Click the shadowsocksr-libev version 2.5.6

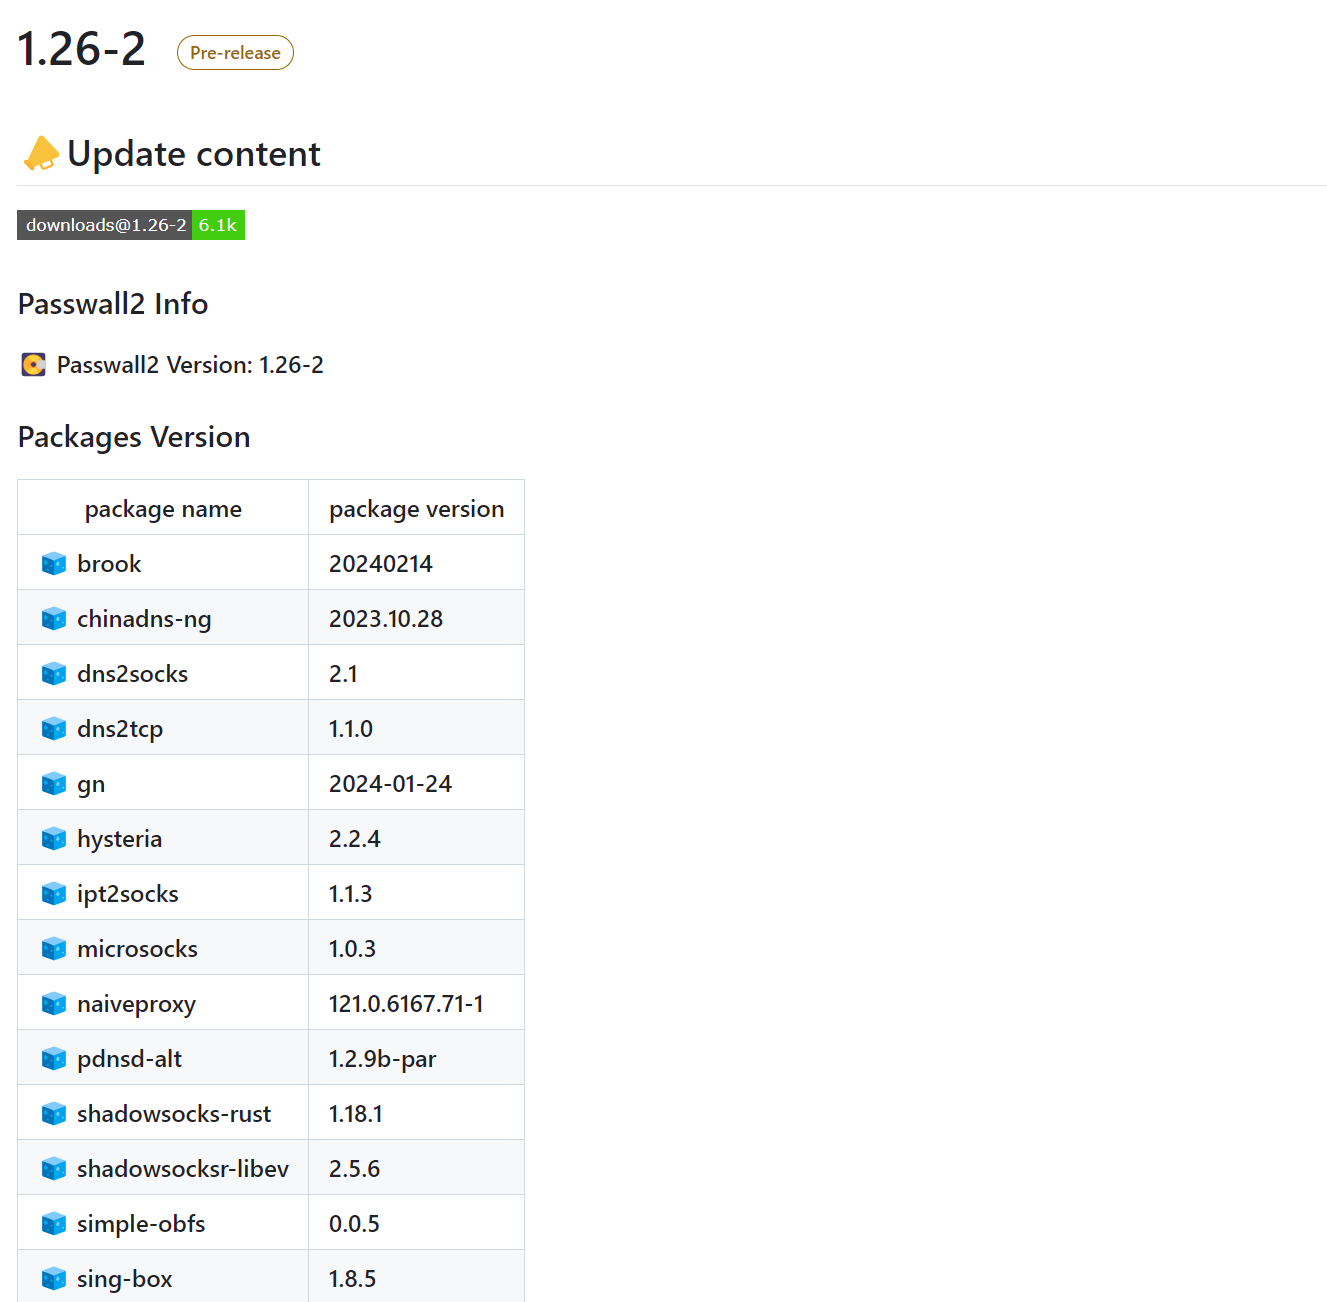tap(355, 1169)
